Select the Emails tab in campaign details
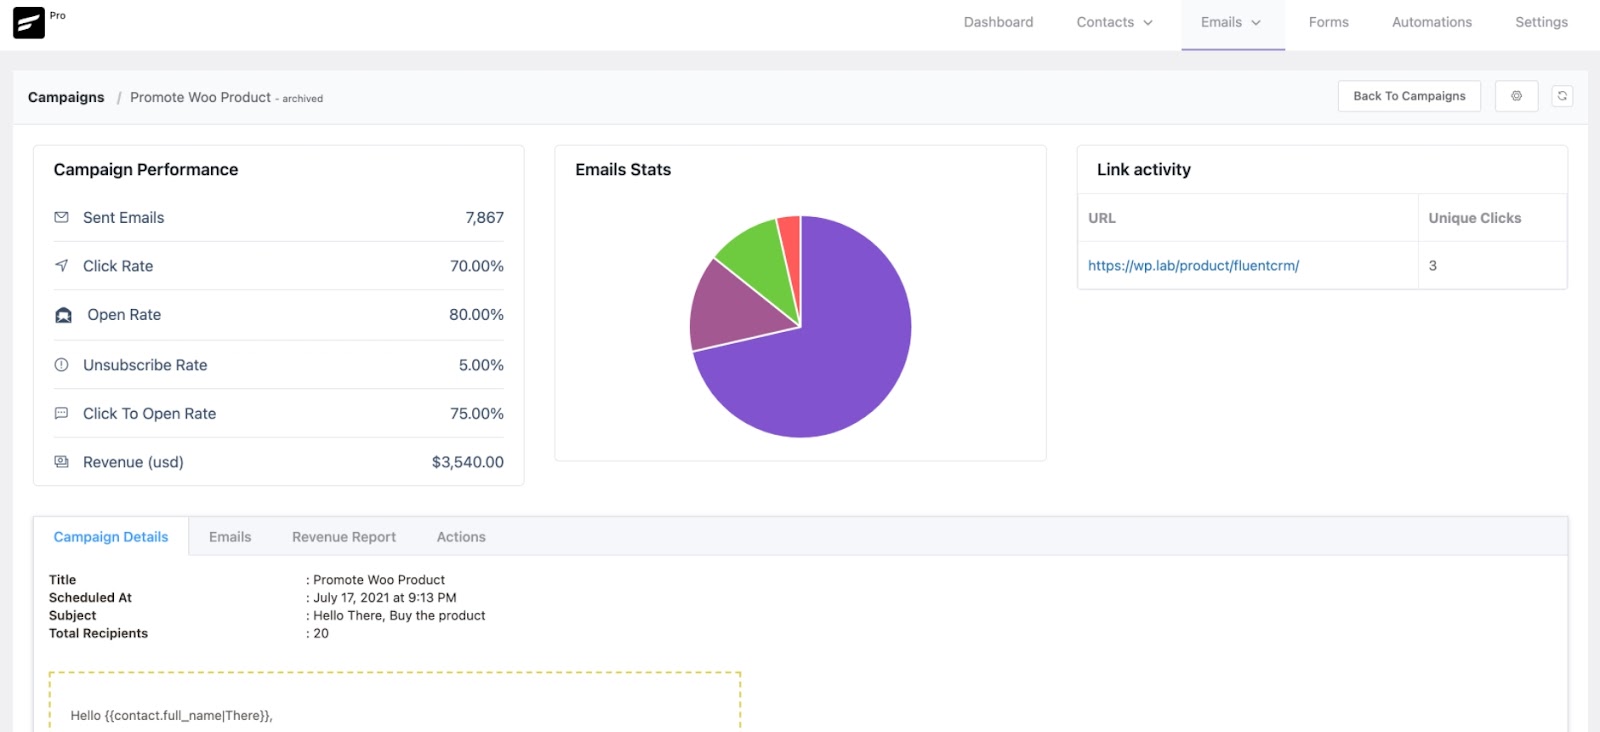1600x732 pixels. tap(230, 537)
